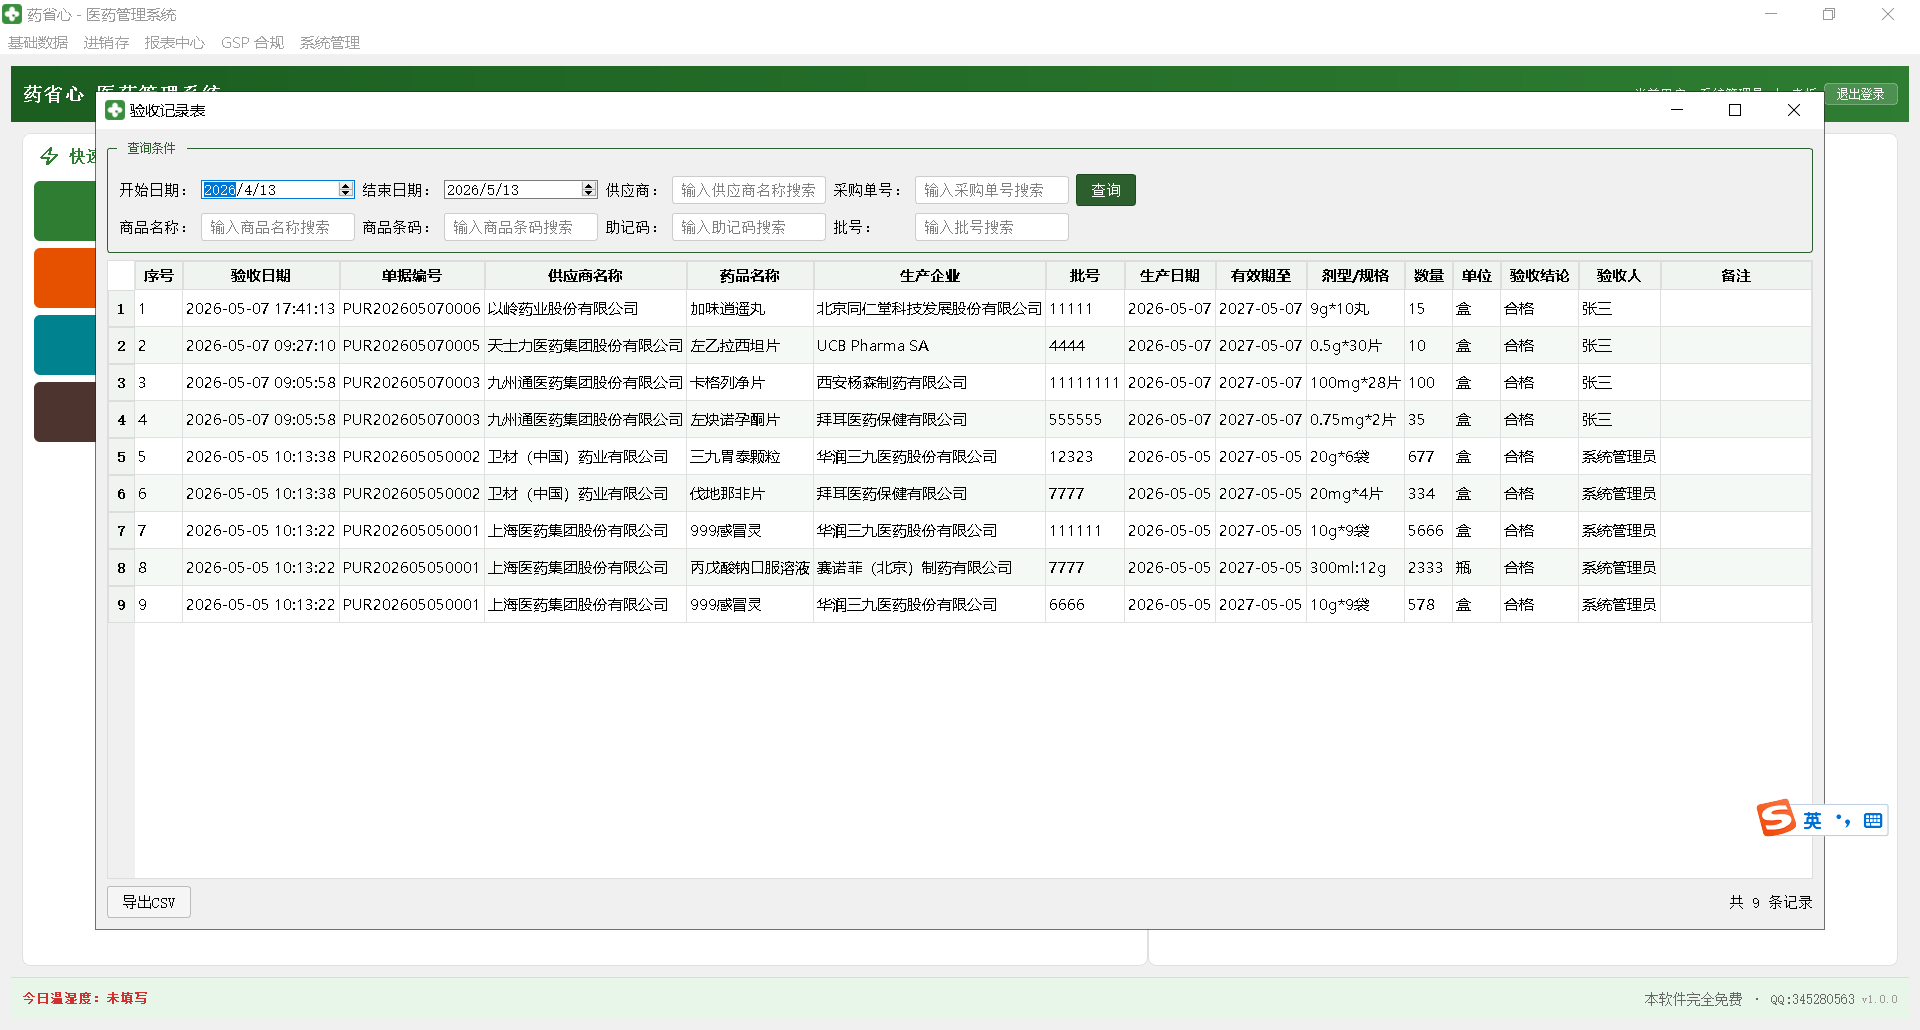Click the 验收记录表 dialog icon
The height and width of the screenshot is (1030, 1920).
[x=115, y=110]
